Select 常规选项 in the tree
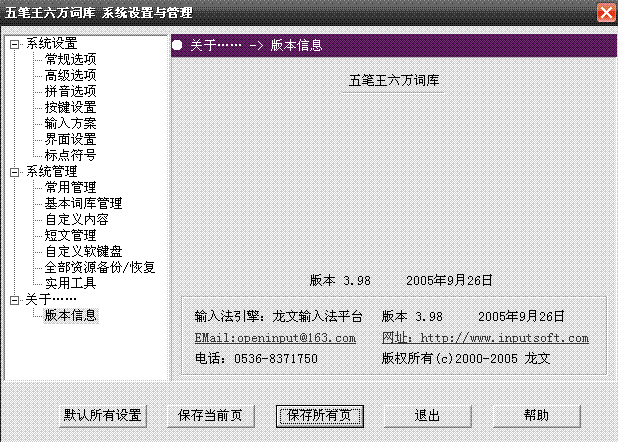 pyautogui.click(x=70, y=60)
